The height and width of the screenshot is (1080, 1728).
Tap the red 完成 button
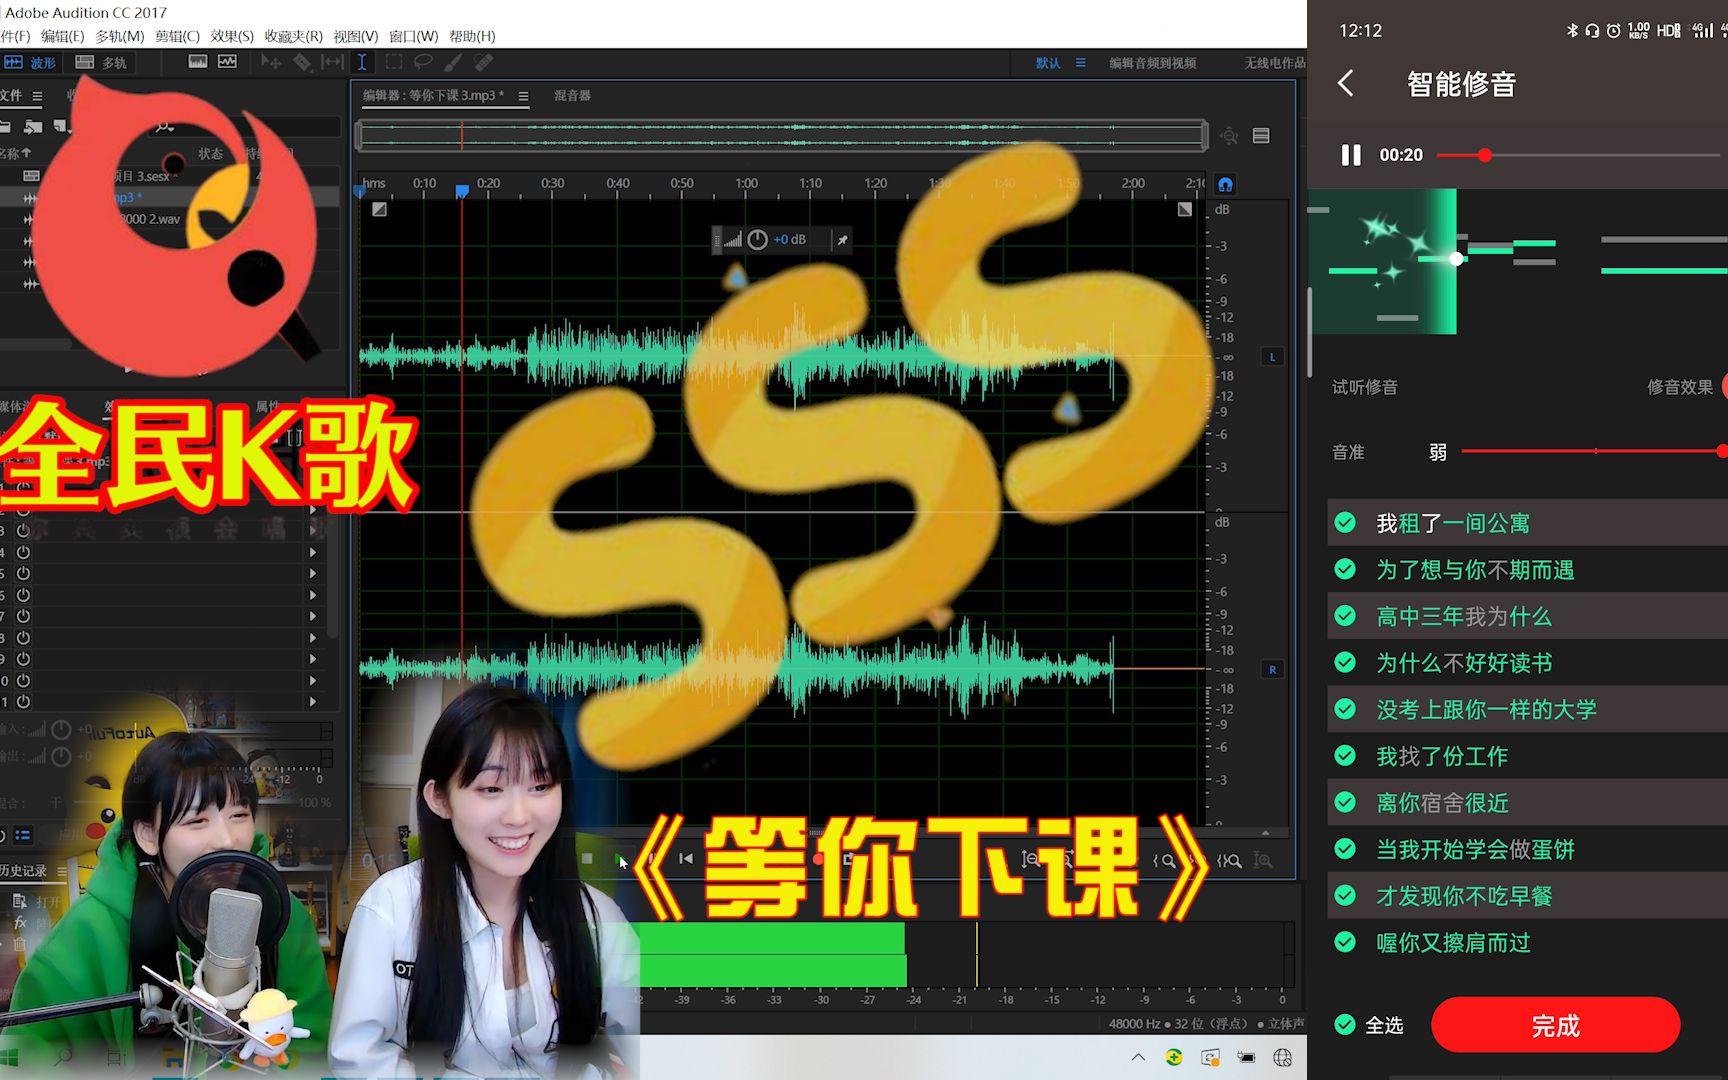(1555, 1025)
